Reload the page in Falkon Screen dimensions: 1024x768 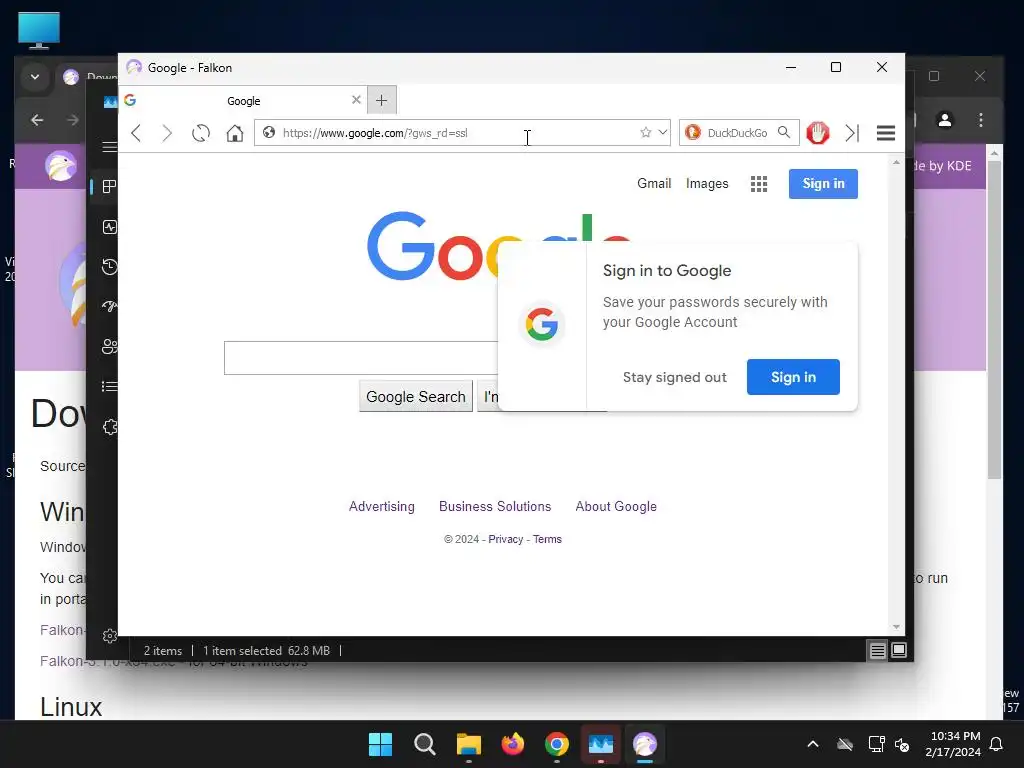(200, 133)
